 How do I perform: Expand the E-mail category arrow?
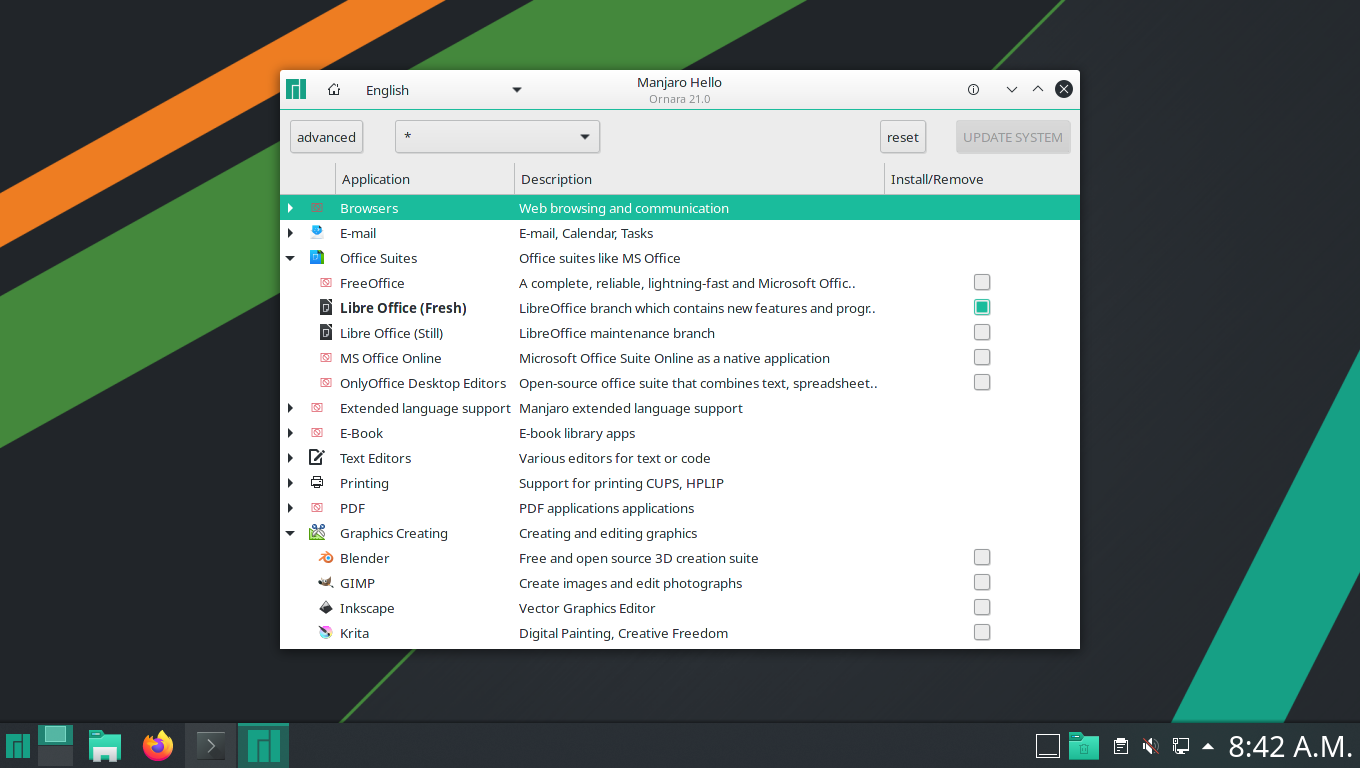pos(290,233)
